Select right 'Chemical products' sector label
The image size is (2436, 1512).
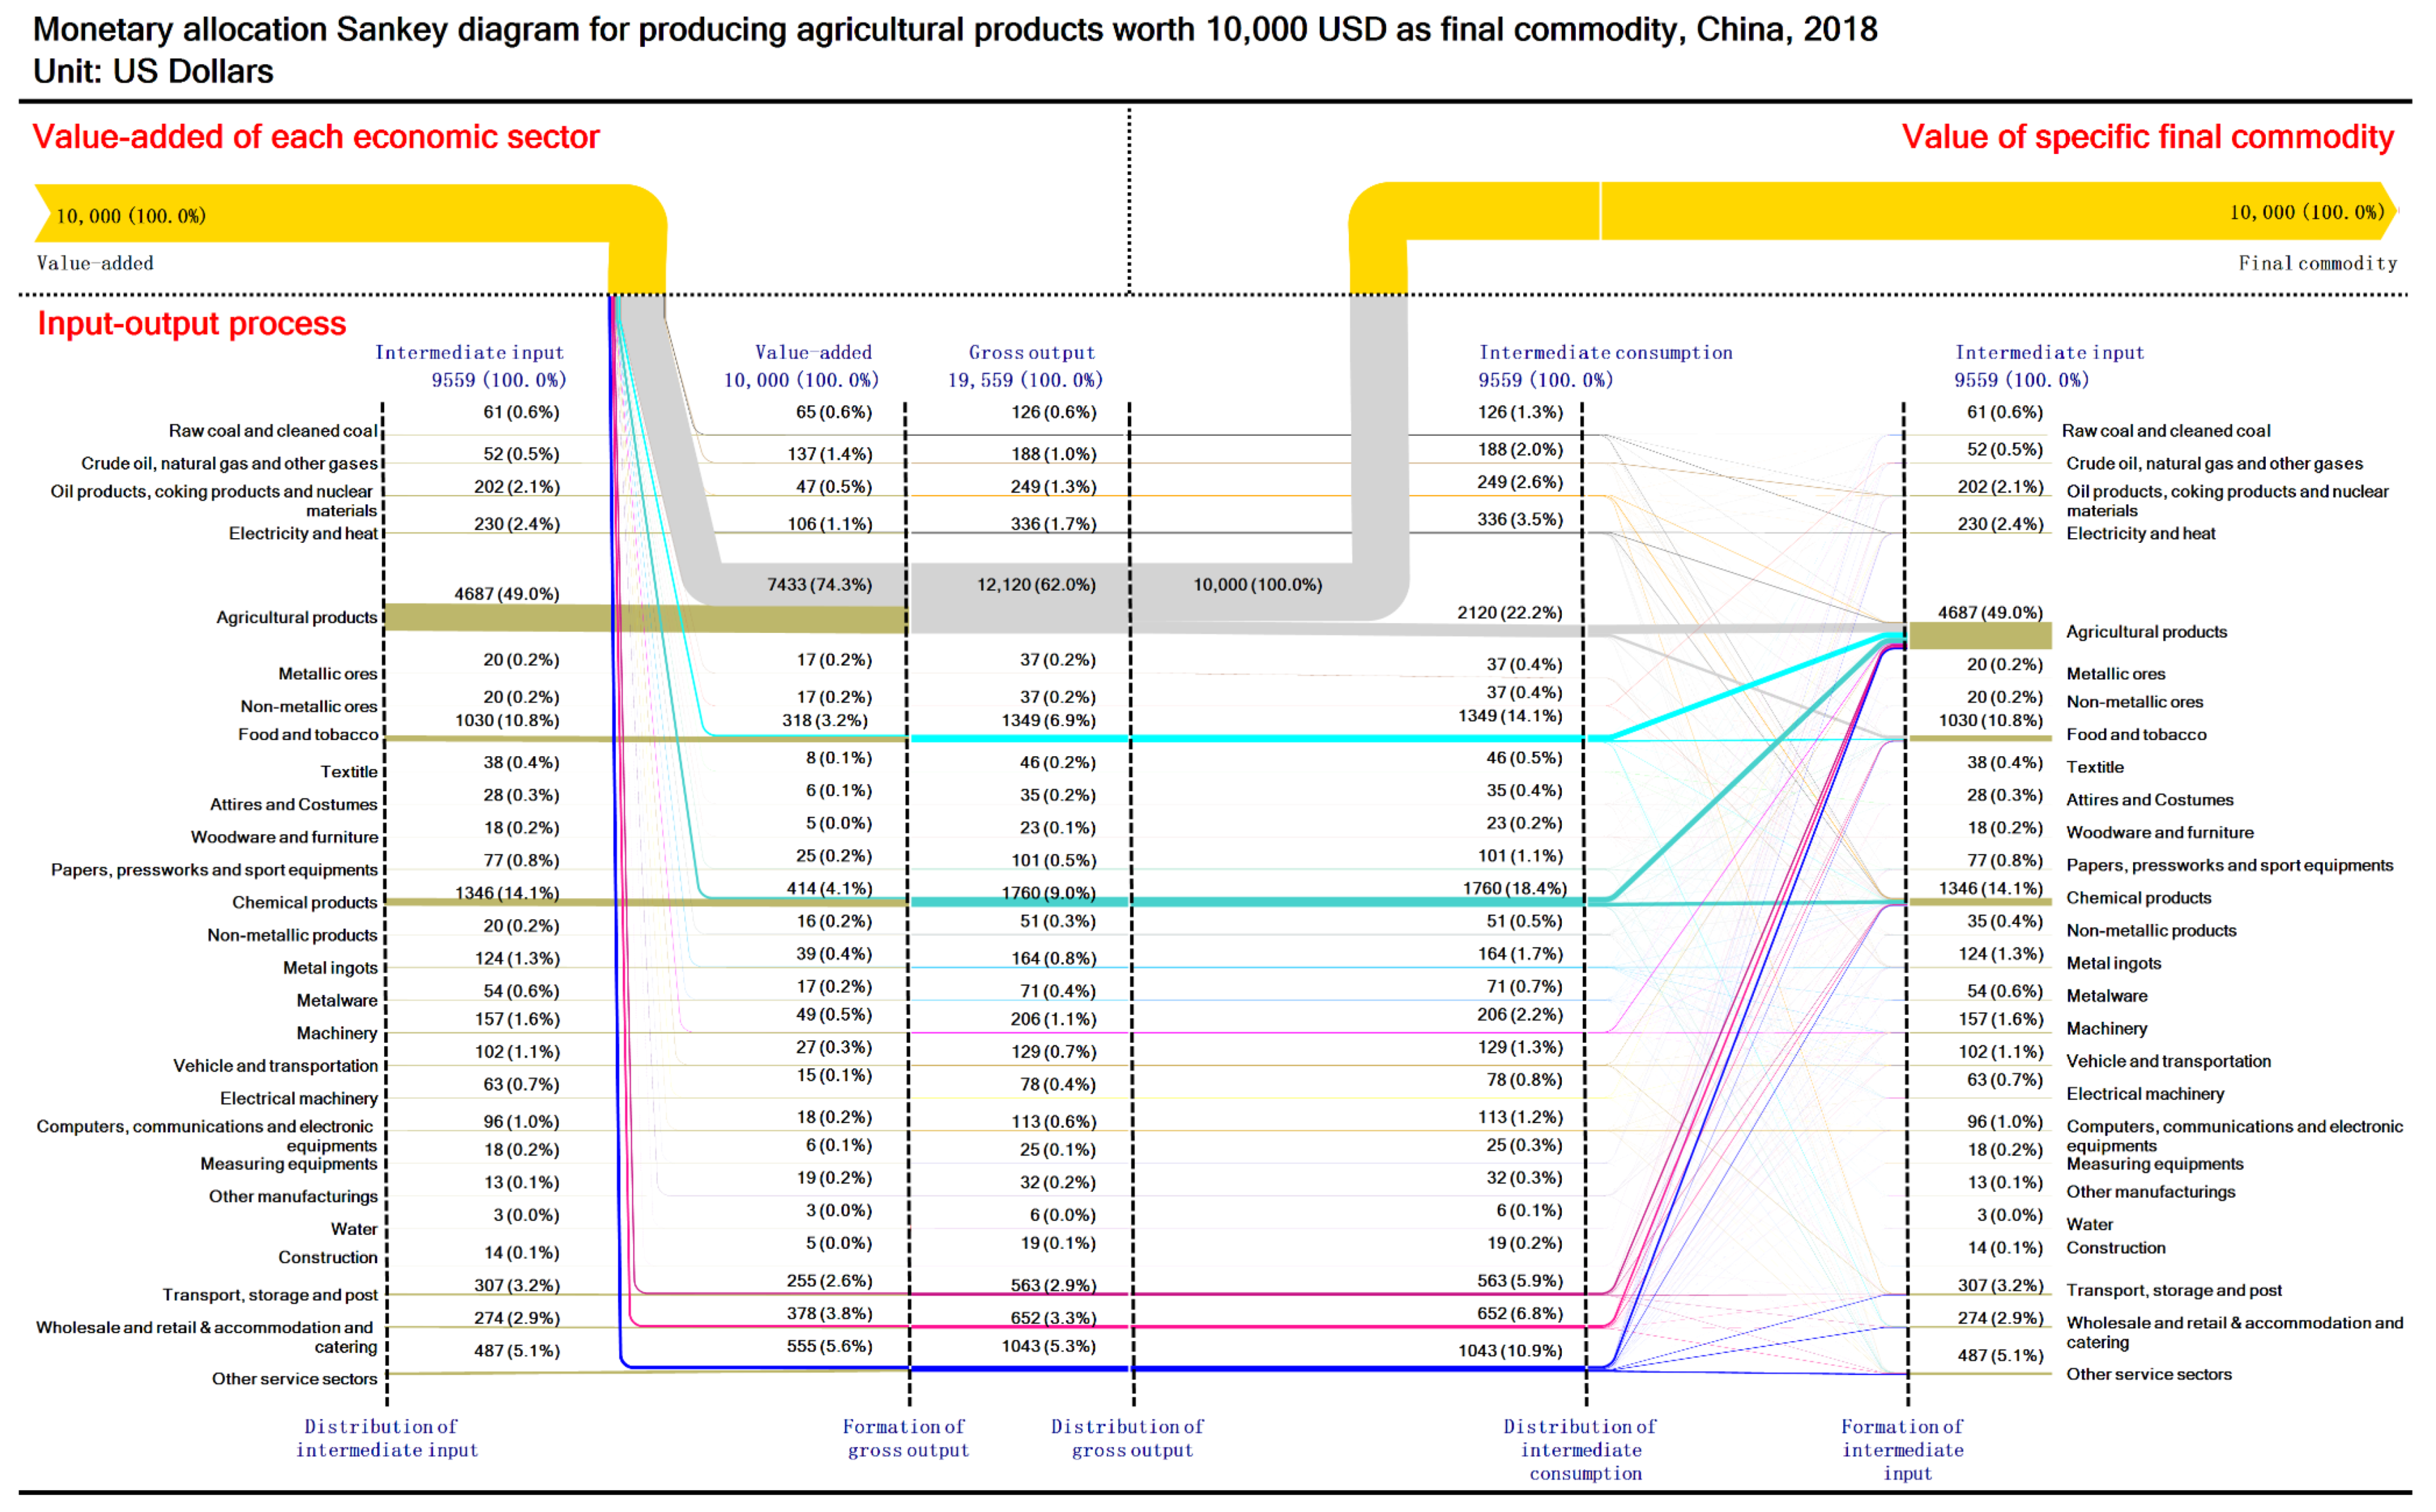pyautogui.click(x=2138, y=898)
